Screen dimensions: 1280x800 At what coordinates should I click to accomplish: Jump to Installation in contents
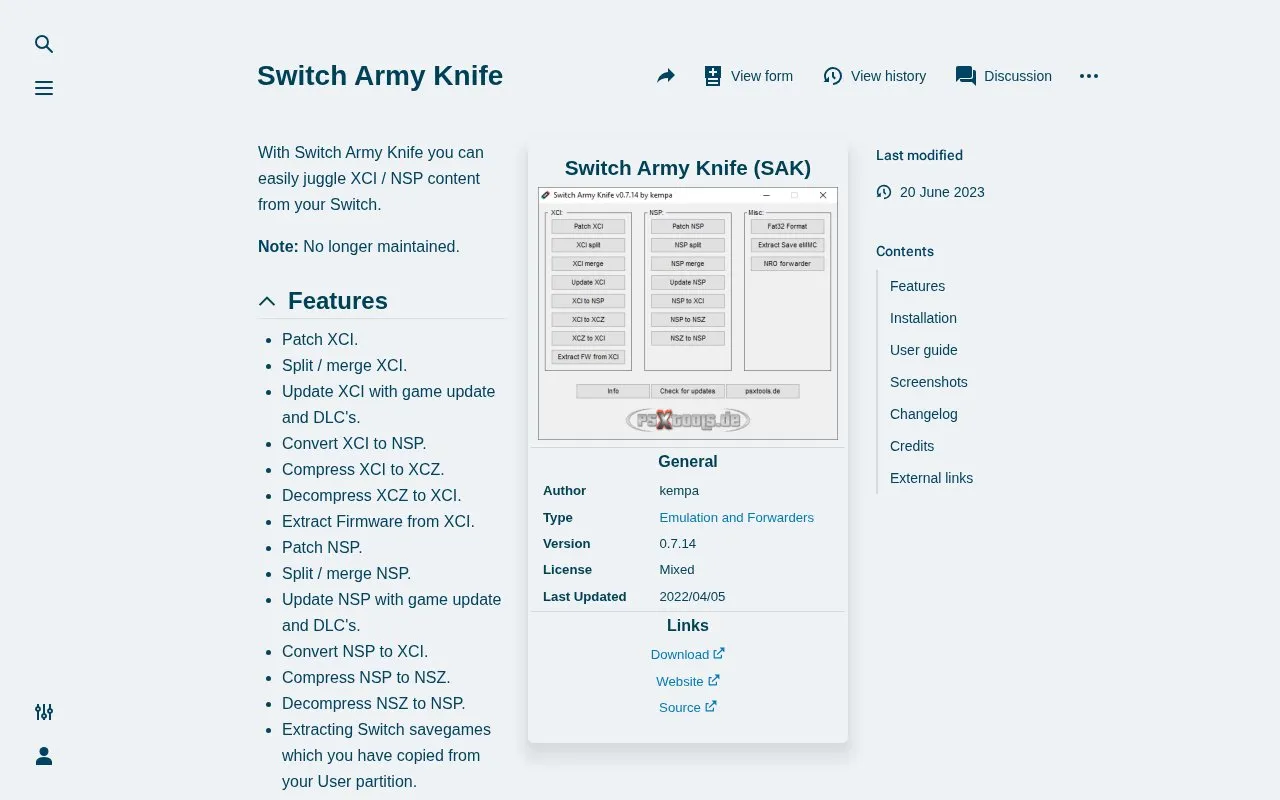923,318
